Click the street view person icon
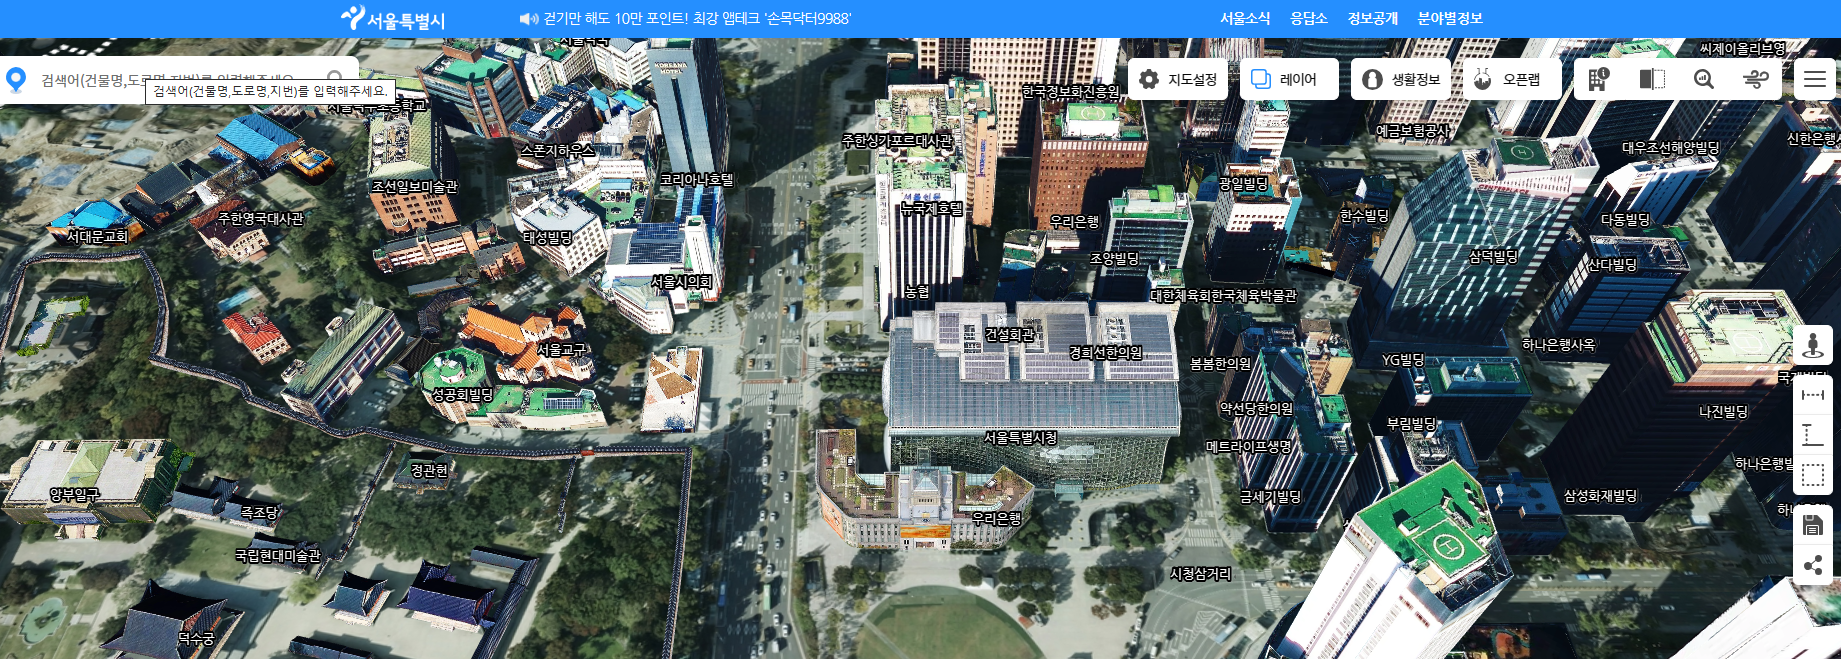The height and width of the screenshot is (659, 1841). pos(1812,346)
